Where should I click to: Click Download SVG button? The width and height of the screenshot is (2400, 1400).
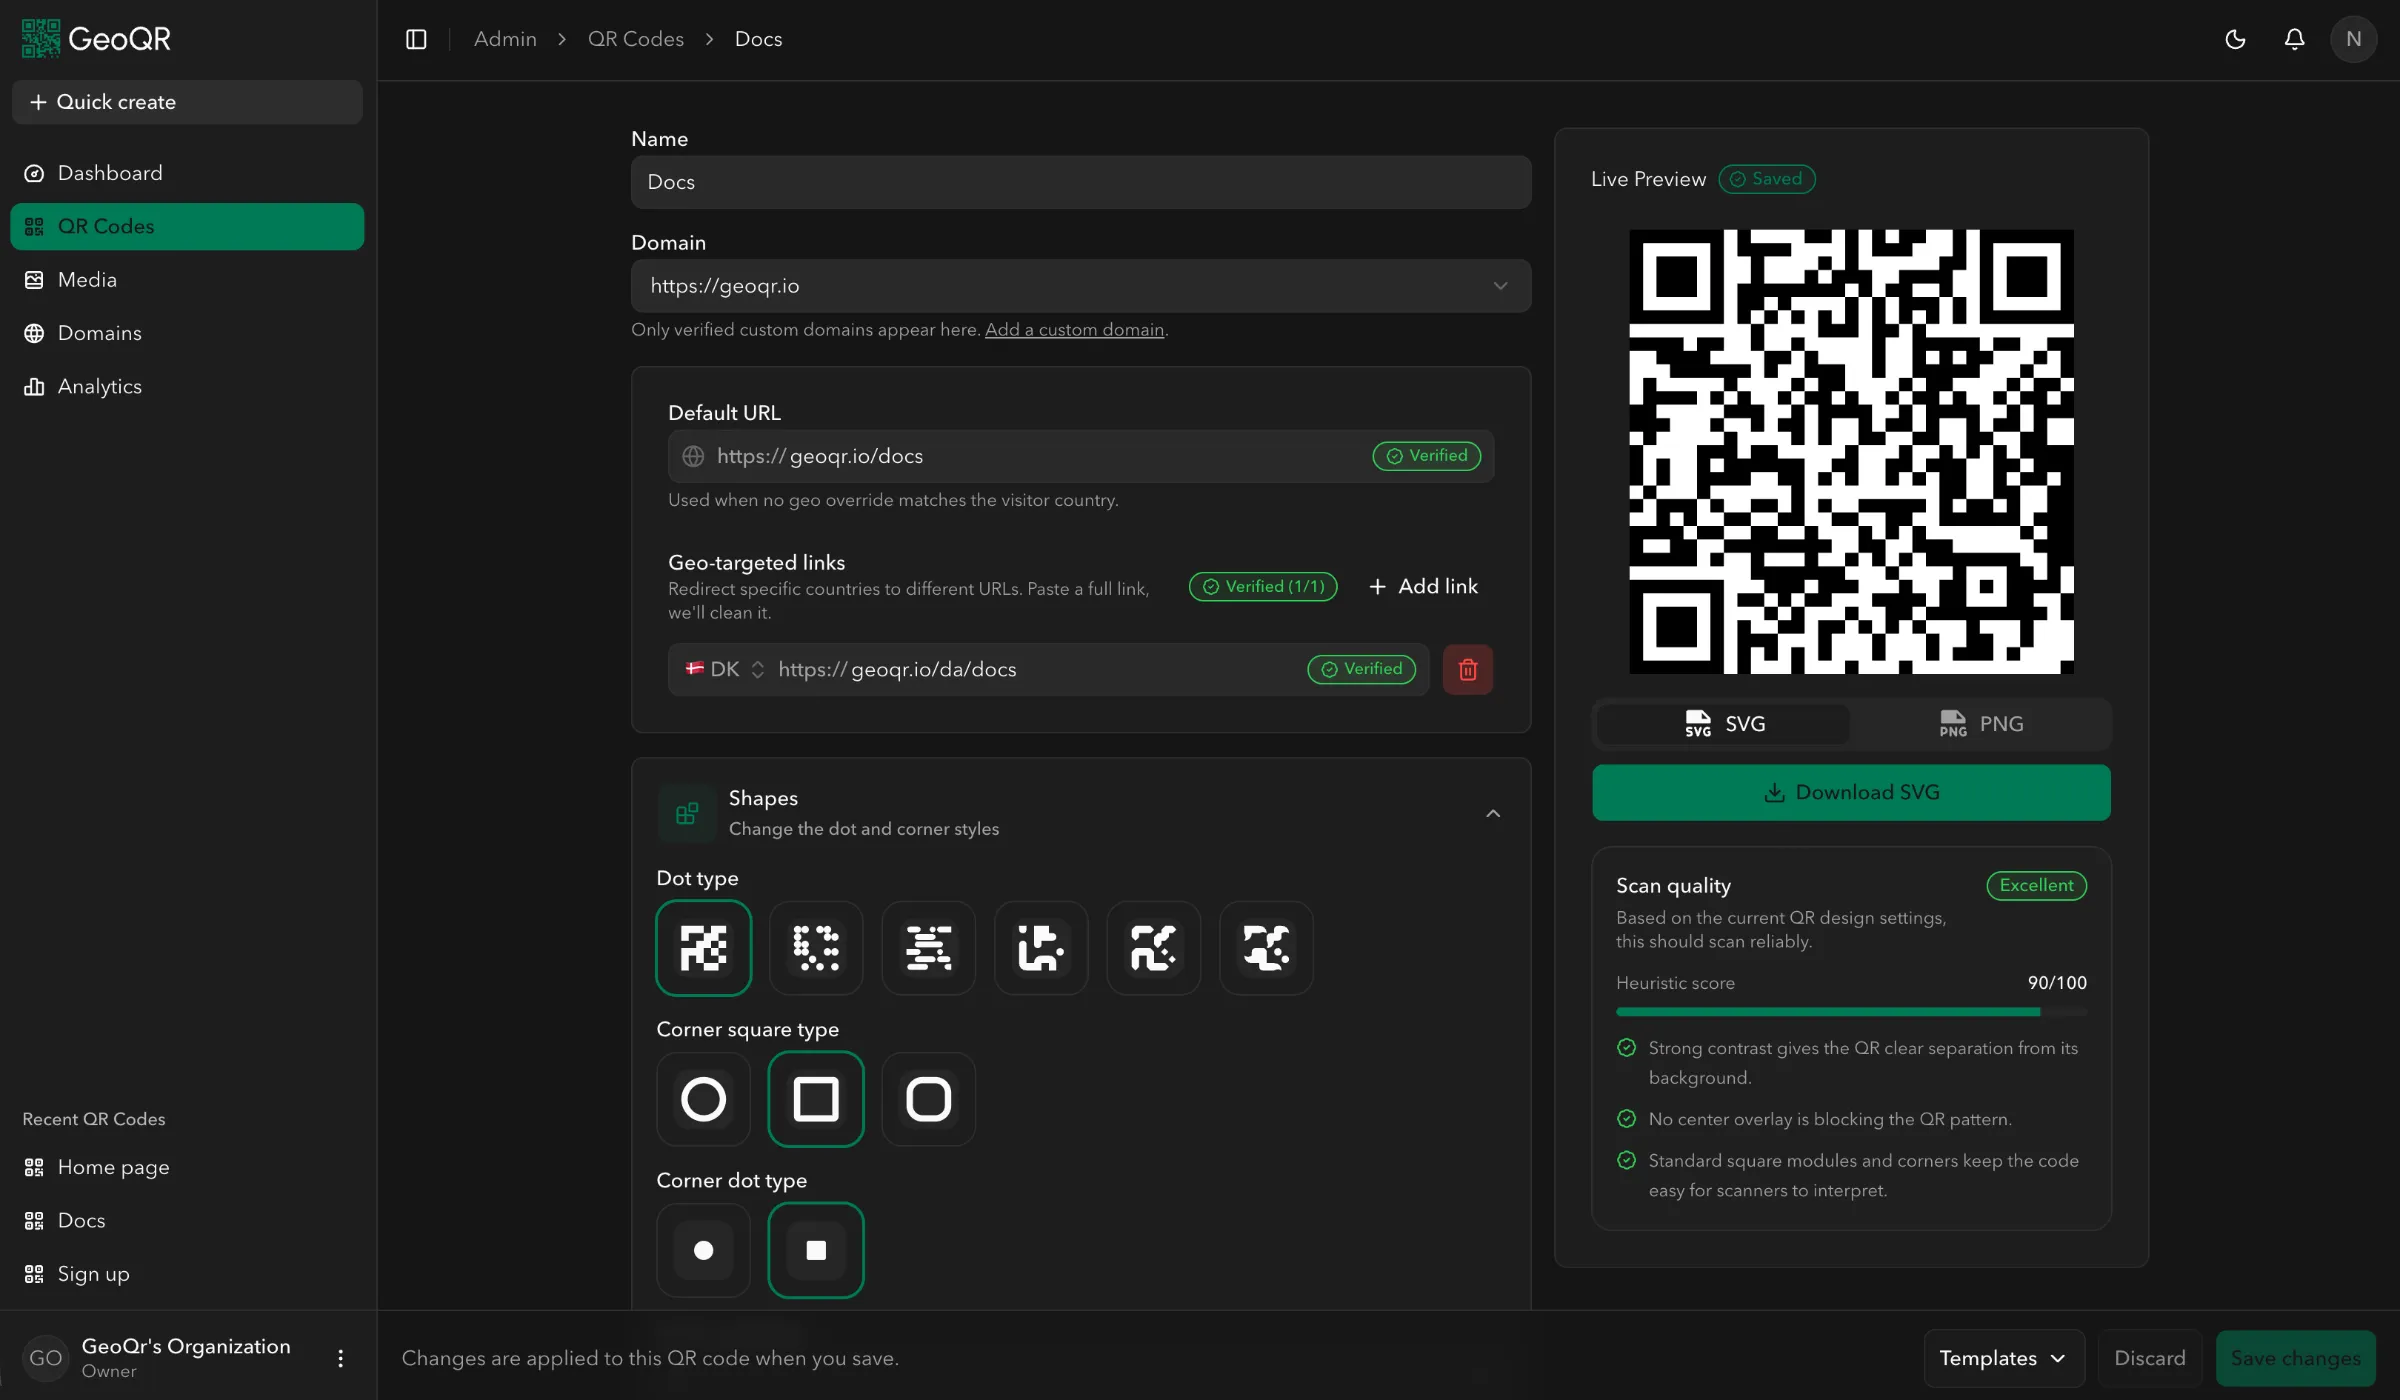coord(1850,792)
